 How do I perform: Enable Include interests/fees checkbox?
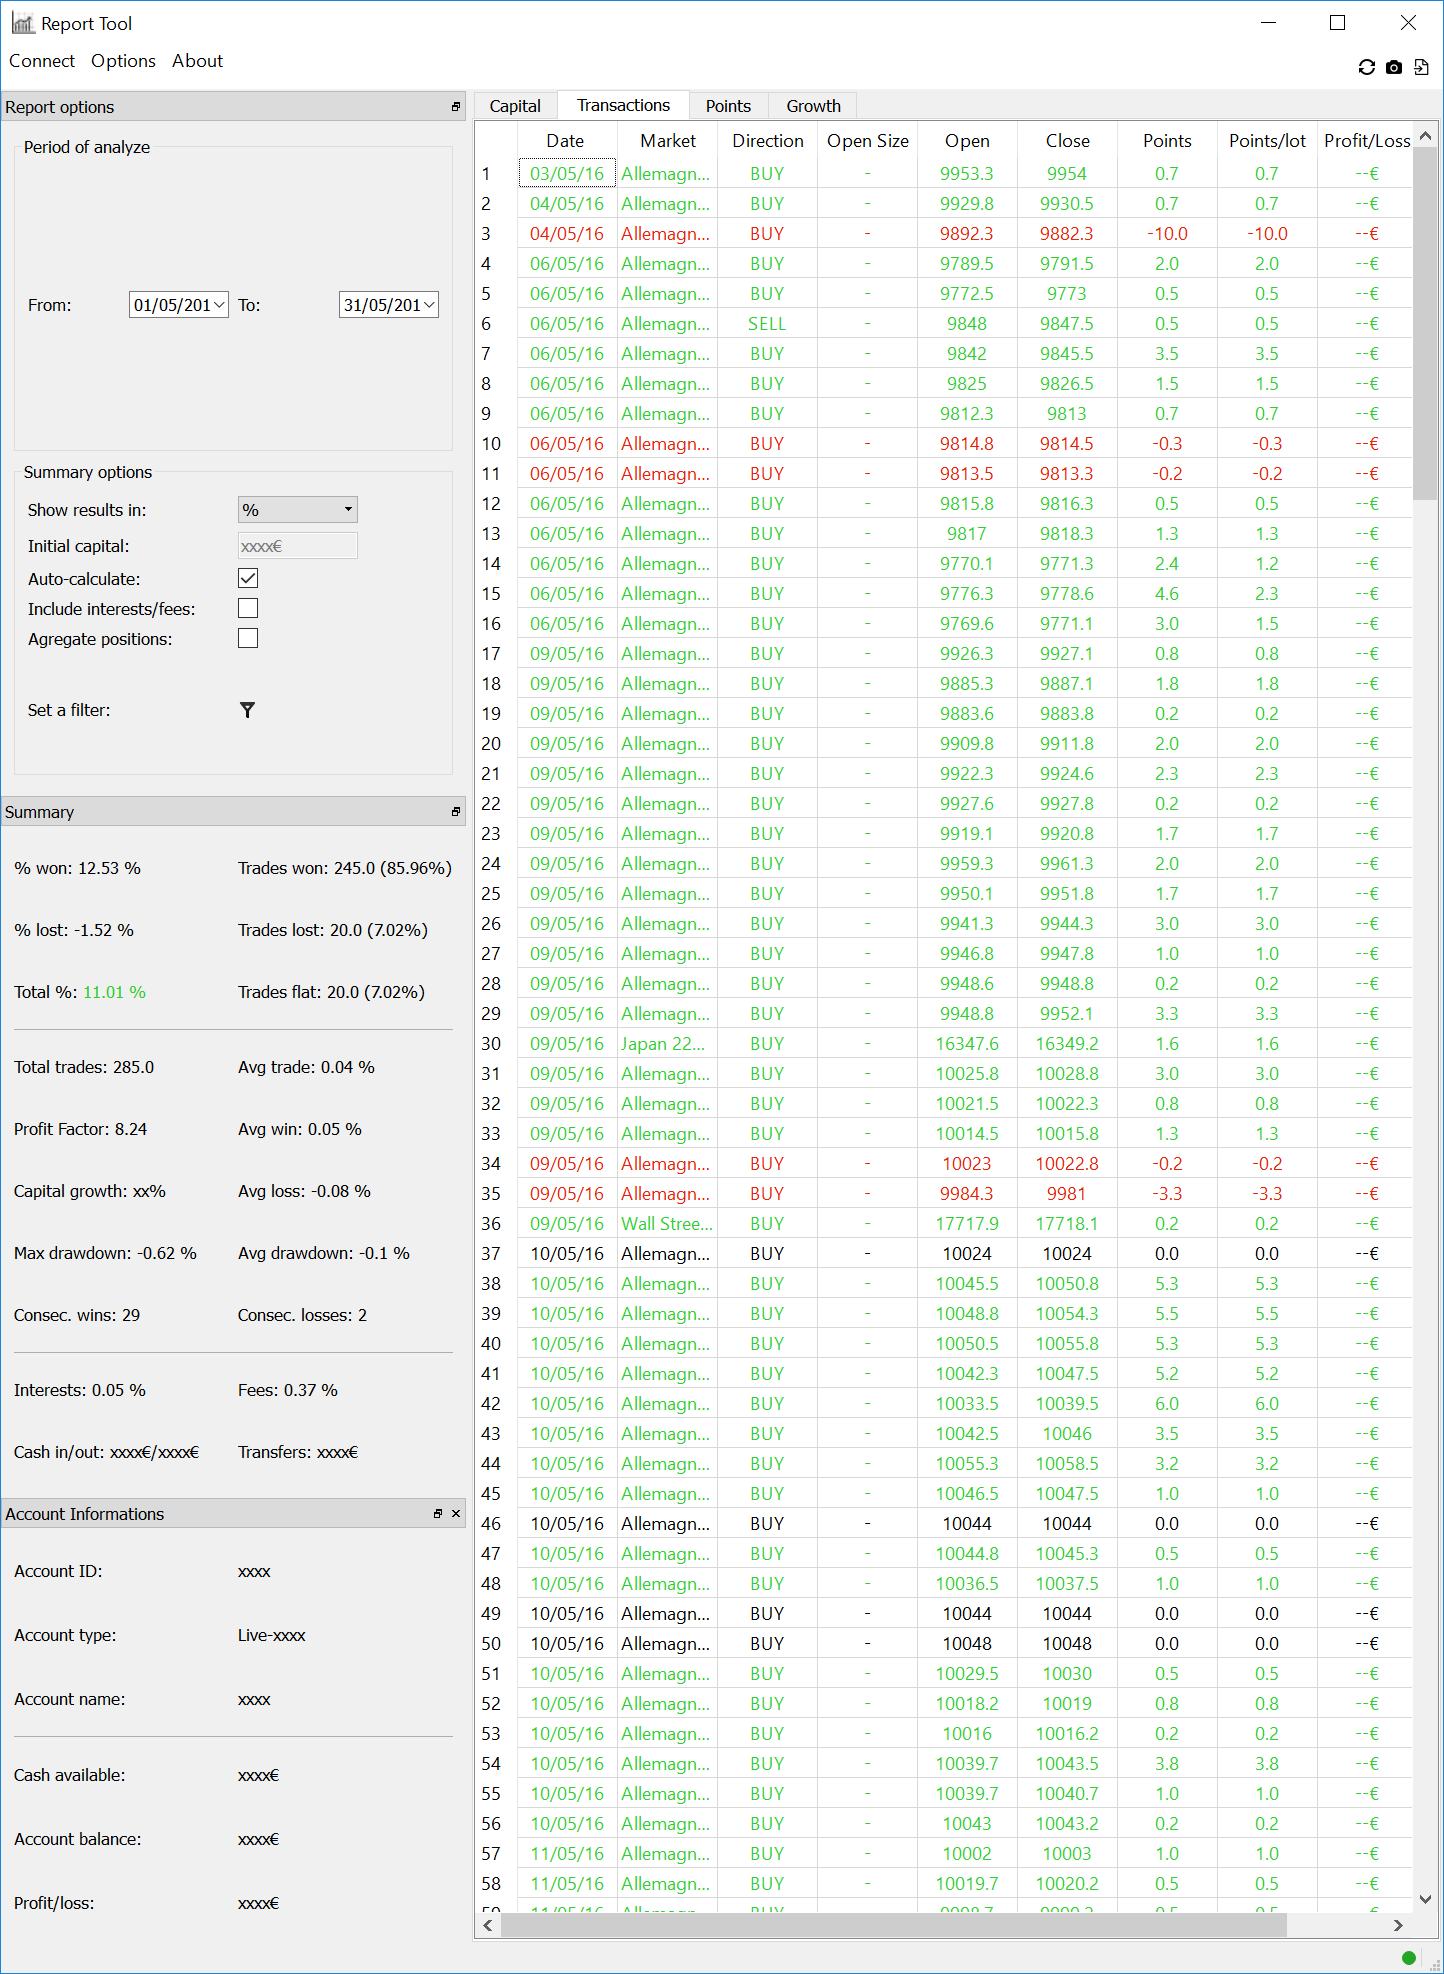point(248,608)
